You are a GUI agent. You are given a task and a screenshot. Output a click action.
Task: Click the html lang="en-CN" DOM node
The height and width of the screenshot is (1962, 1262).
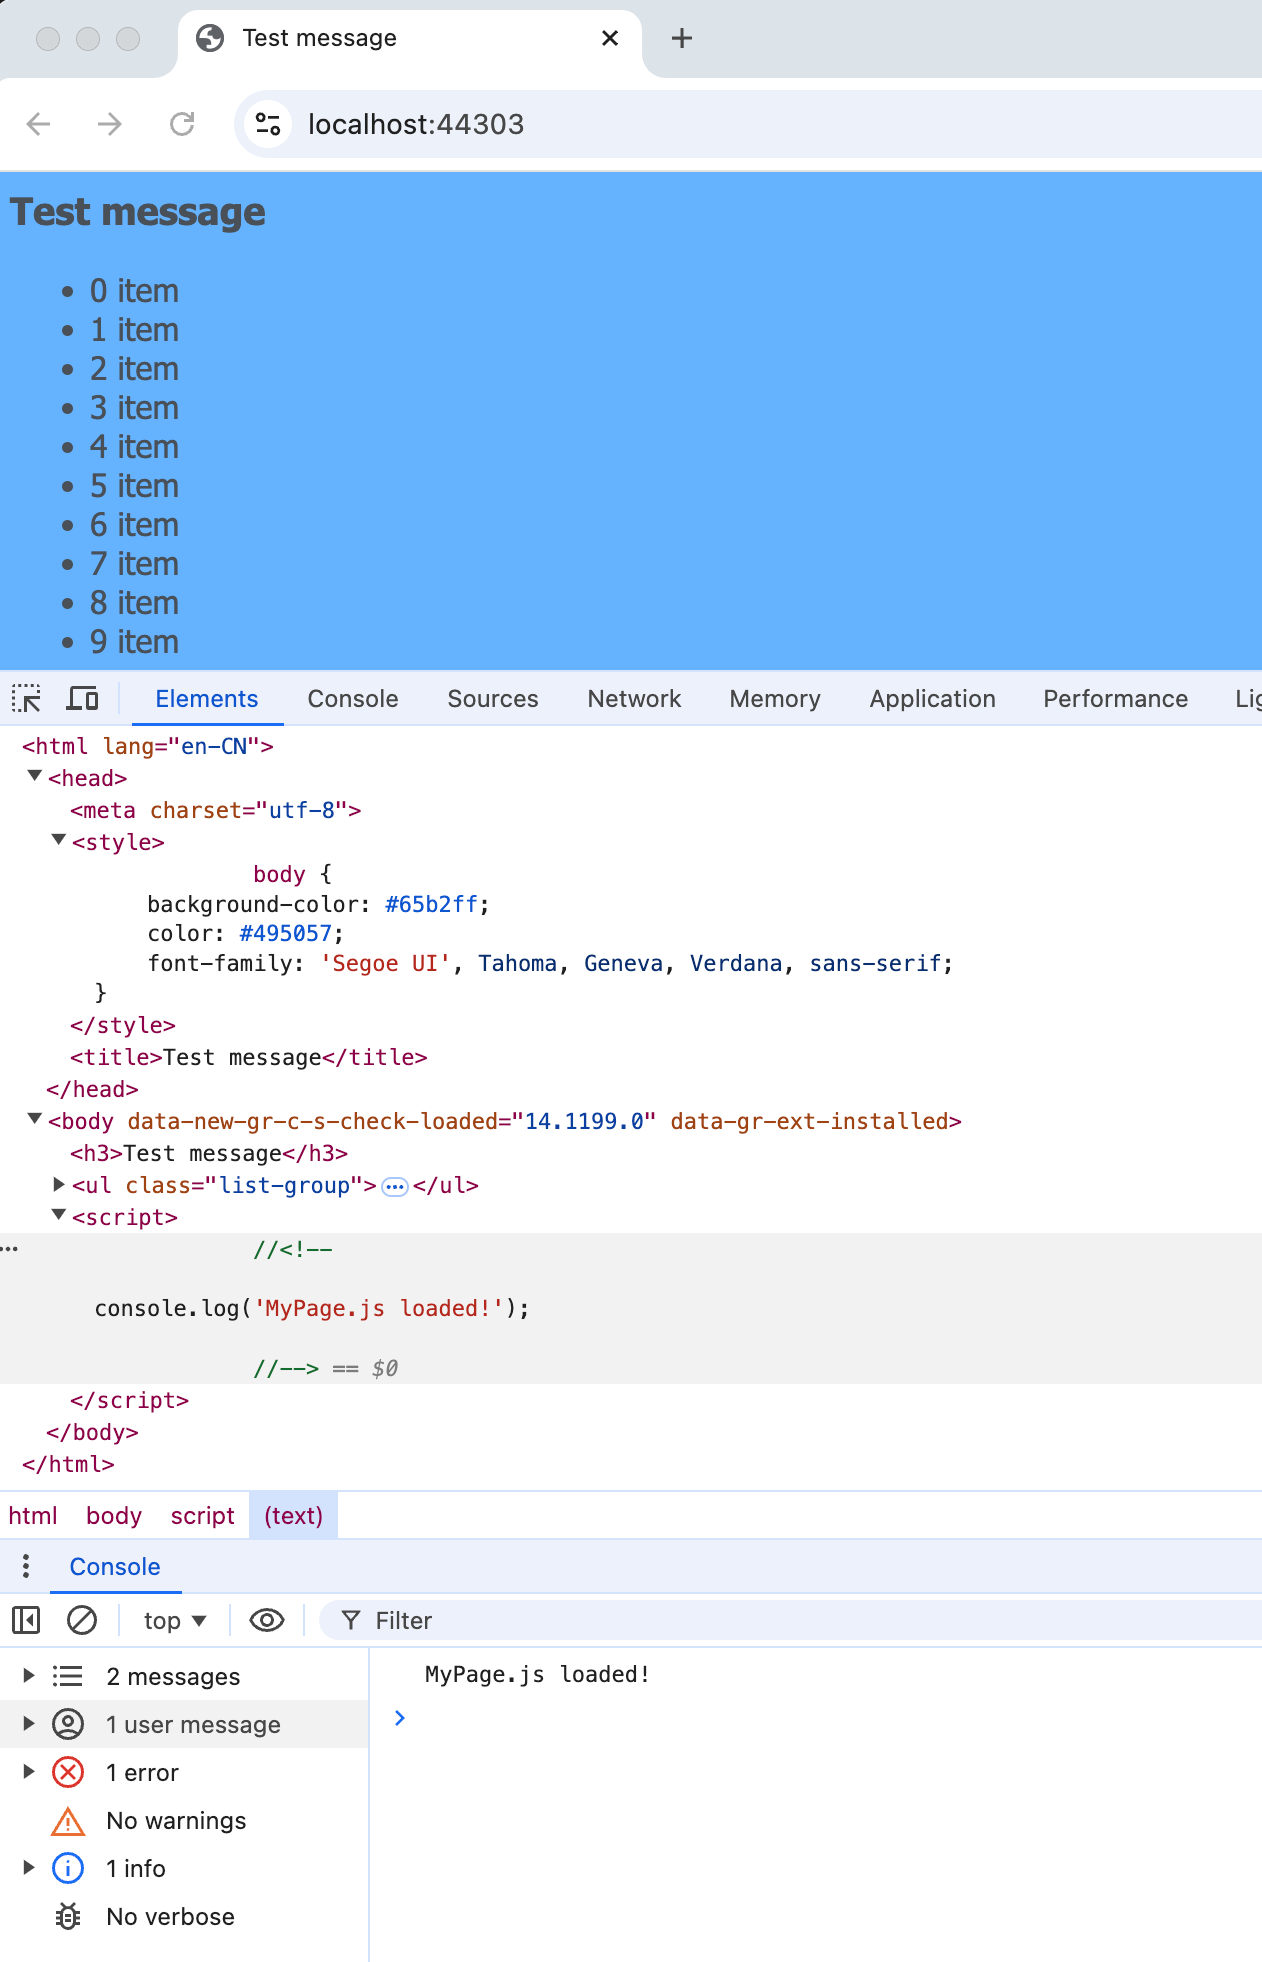click(148, 746)
